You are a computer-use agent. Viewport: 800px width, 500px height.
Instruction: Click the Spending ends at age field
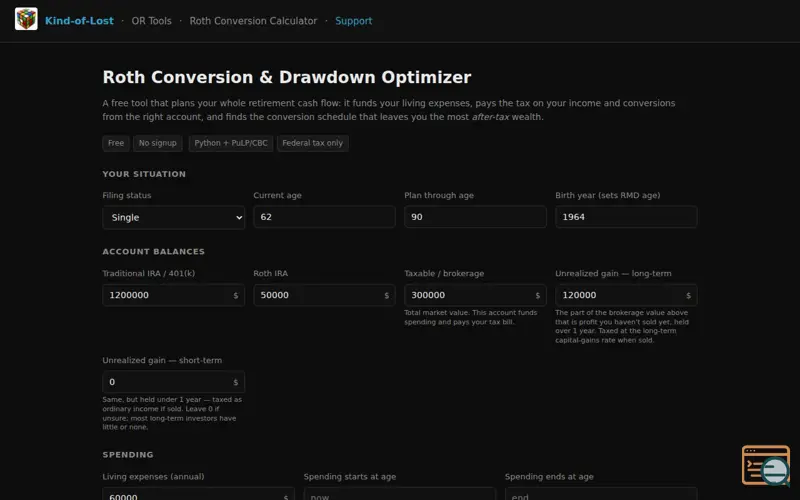pos(601,494)
